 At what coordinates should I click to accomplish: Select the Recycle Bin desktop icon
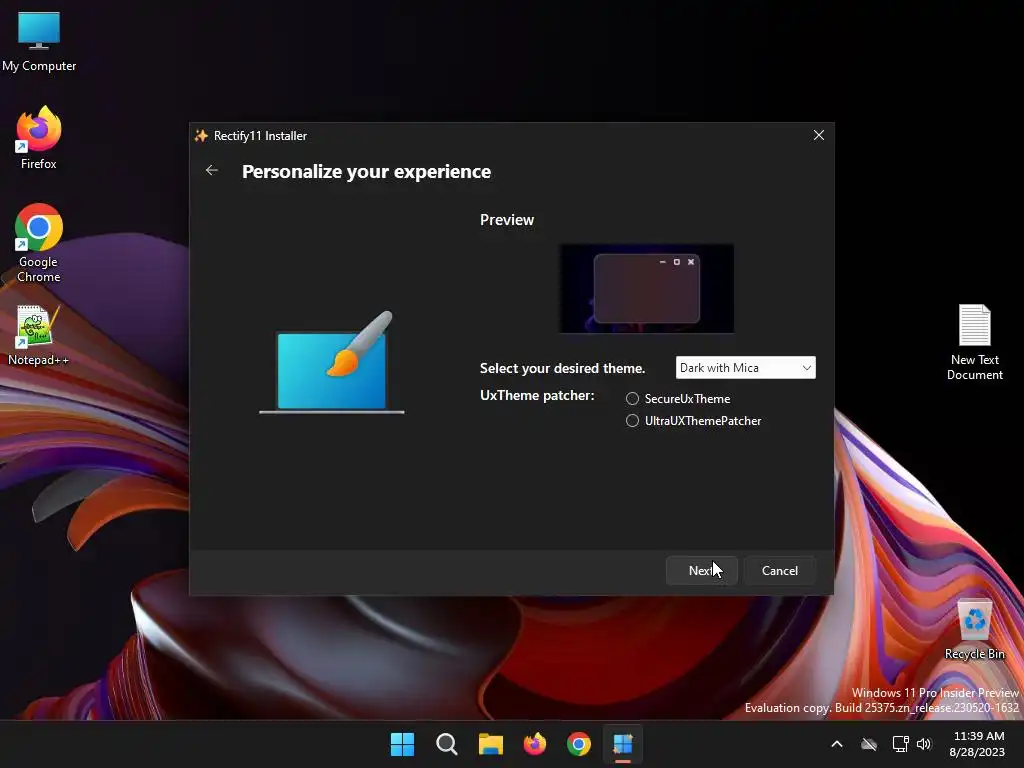point(974,630)
